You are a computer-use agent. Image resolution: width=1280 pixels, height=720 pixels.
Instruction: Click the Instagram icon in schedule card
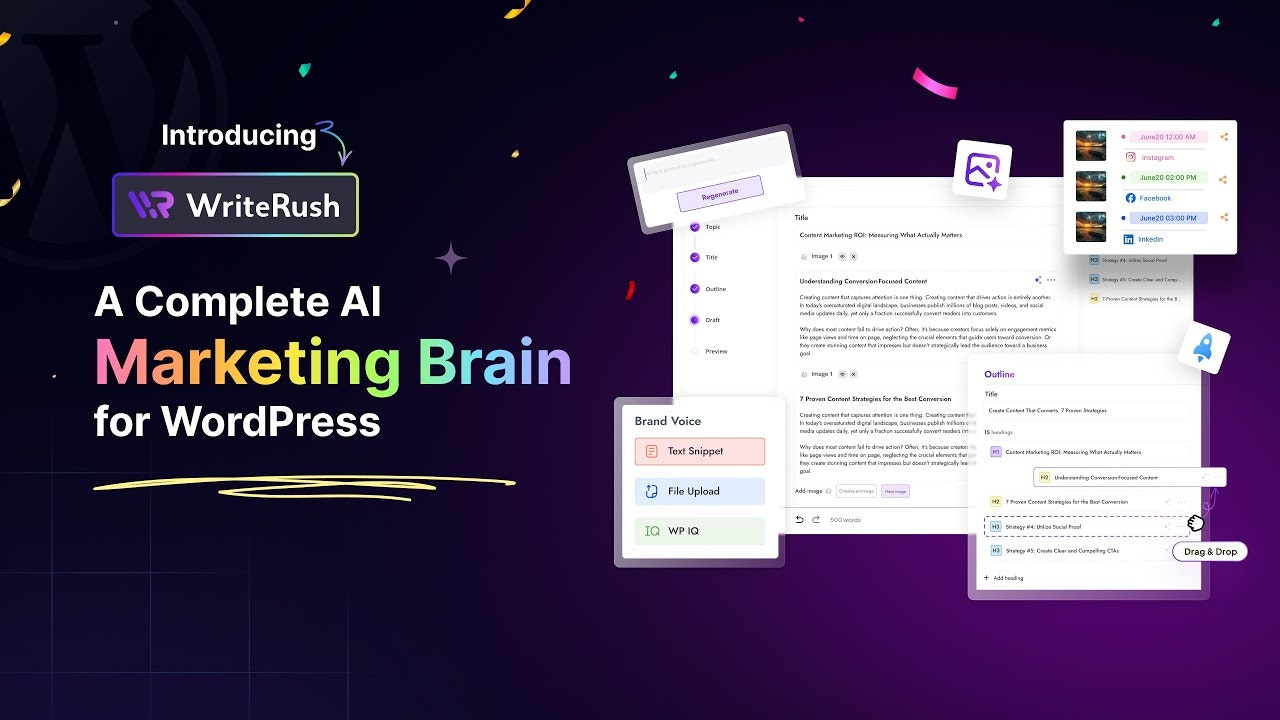tap(1130, 157)
